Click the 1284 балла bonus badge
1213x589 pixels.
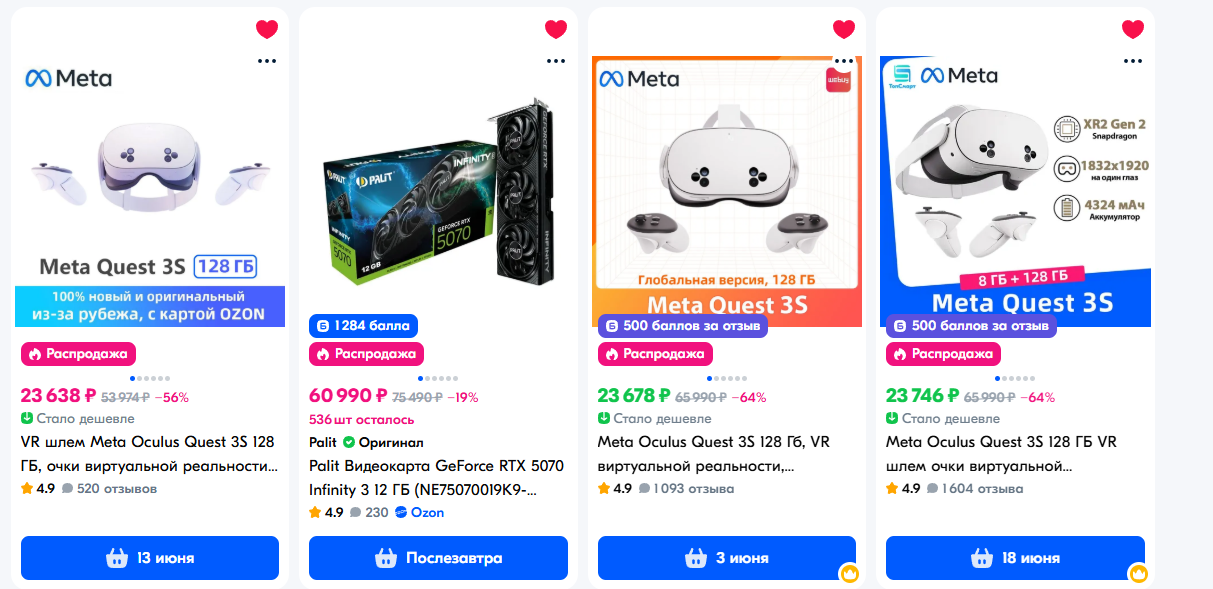[x=363, y=325]
